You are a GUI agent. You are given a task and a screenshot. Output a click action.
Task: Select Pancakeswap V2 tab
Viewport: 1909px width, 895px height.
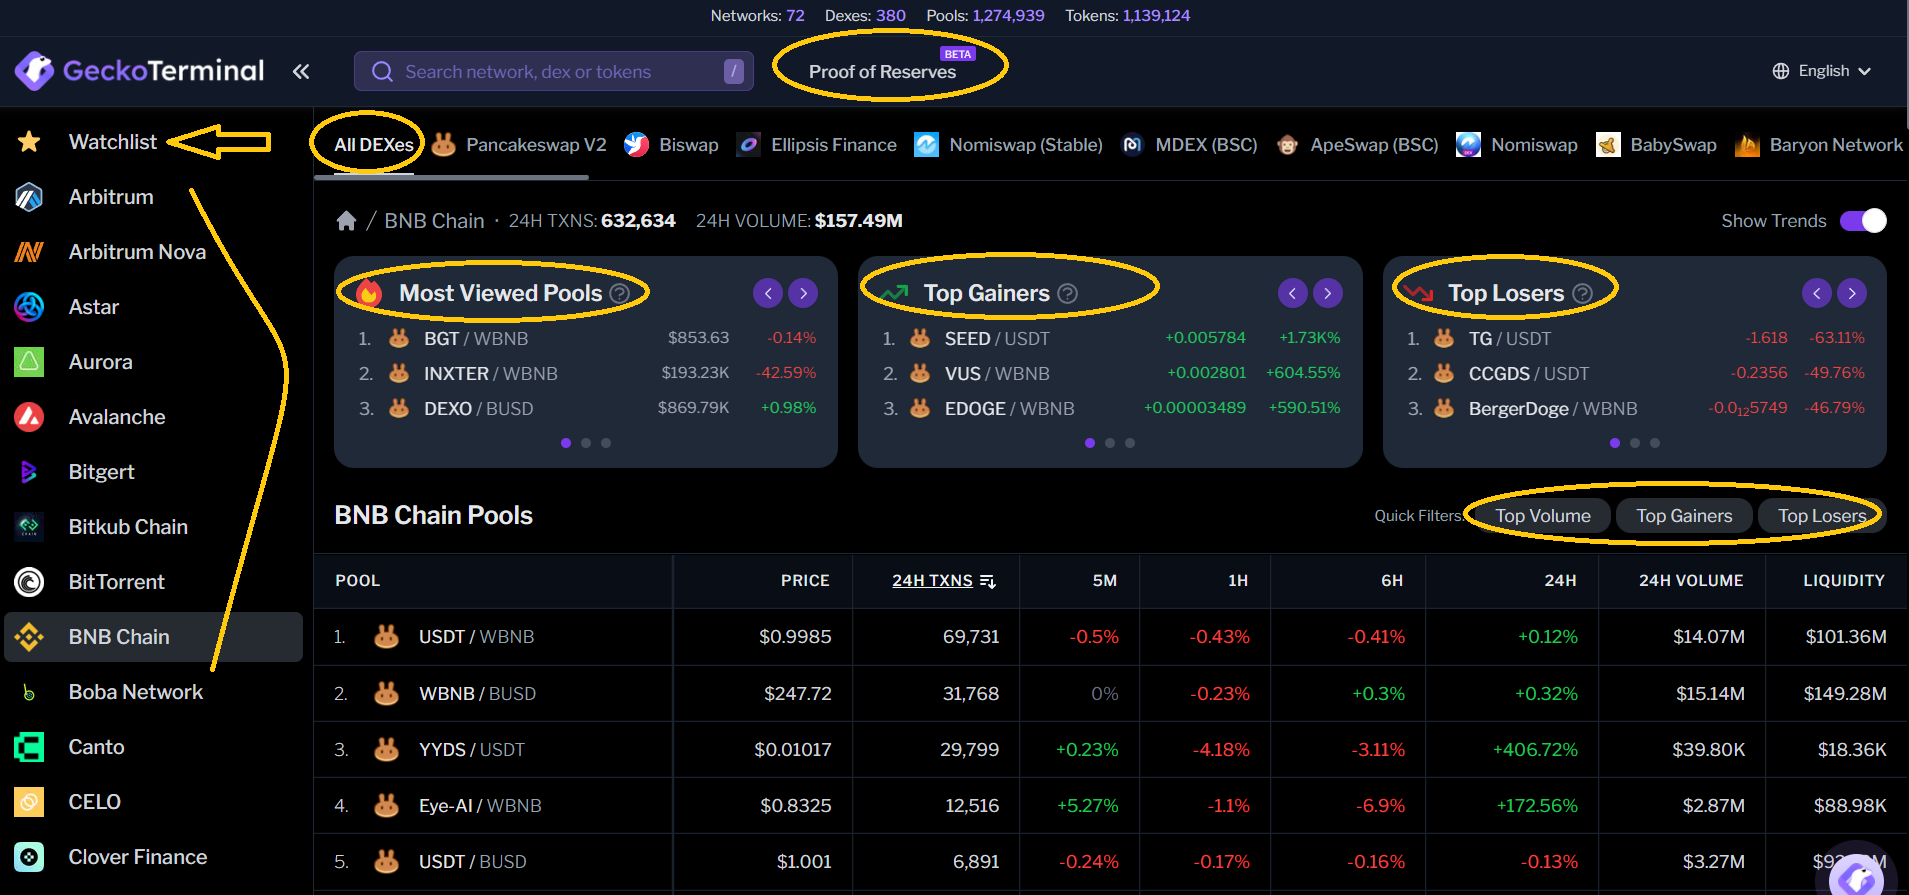click(x=519, y=145)
